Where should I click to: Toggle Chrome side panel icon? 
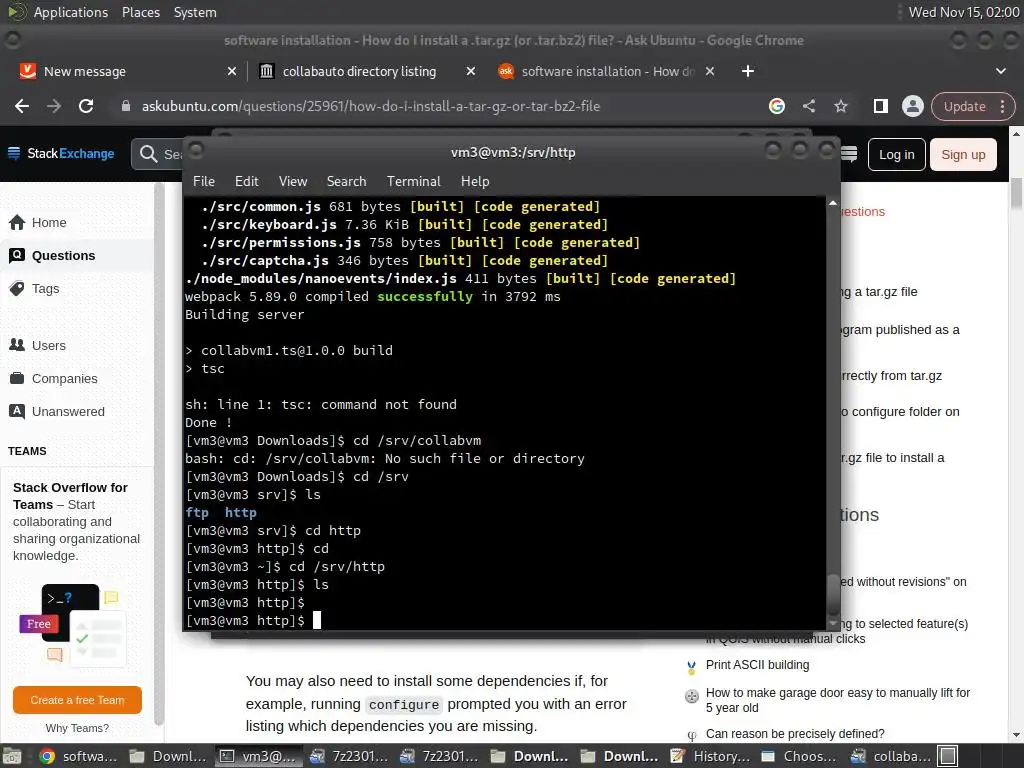[x=880, y=106]
